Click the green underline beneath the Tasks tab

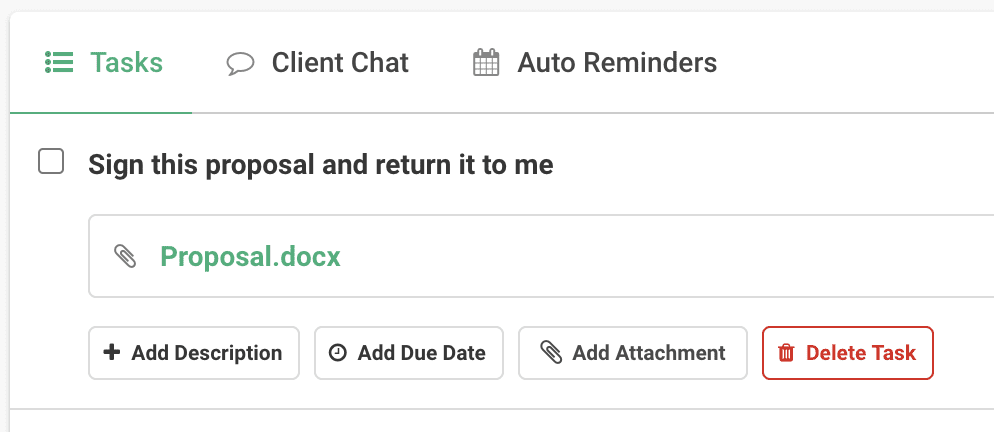coord(101,113)
